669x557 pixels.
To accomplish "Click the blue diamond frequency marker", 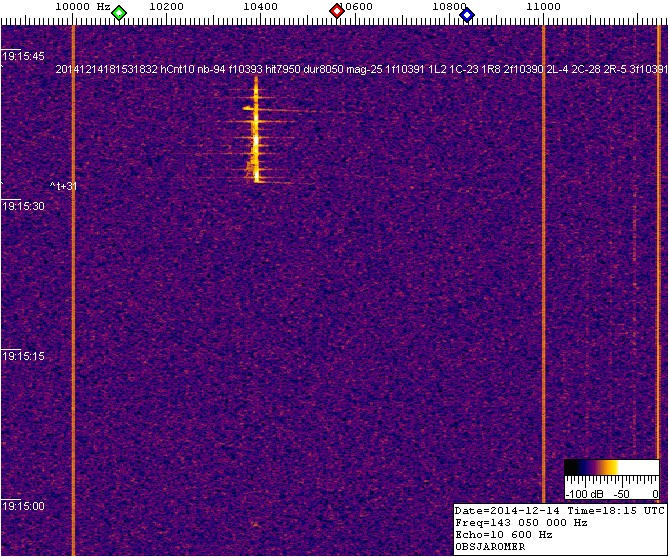I will [x=466, y=13].
